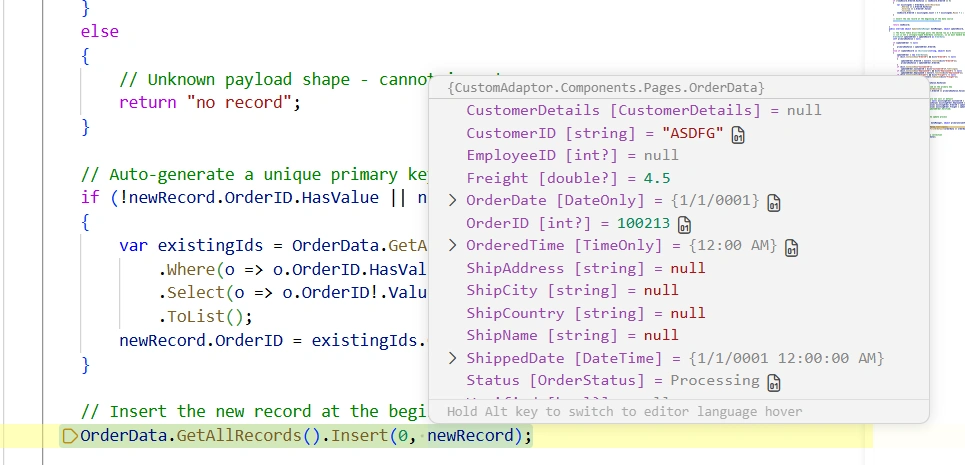Click the {CustomAdaptor.Components.Pages.OrderData} hover header
This screenshot has height=465, width=965.
606,88
